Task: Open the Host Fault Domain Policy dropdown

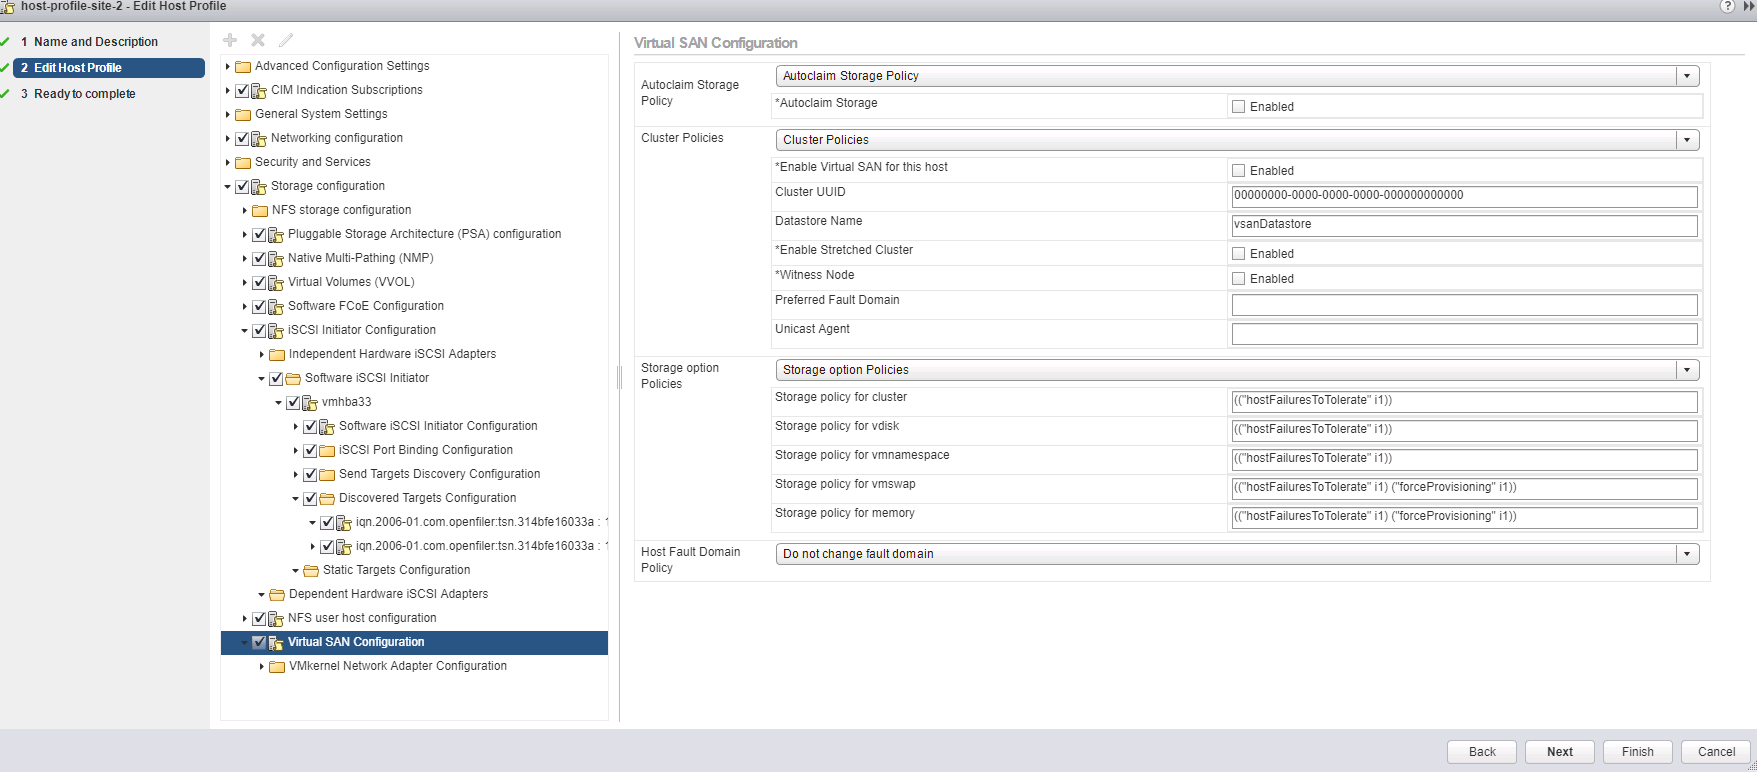Action: click(1237, 554)
